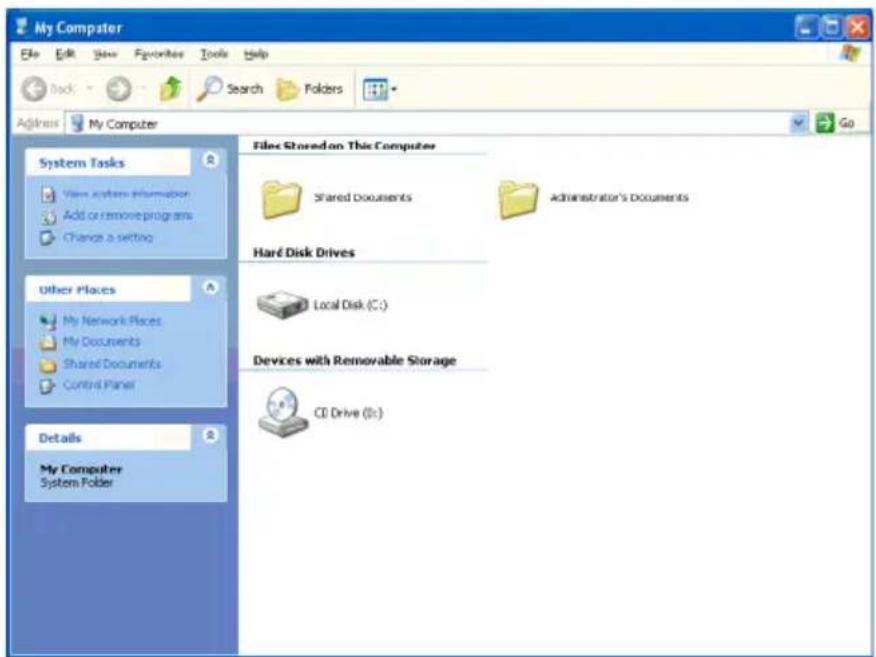Open the File menu
Screen dimensions: 876x657
click(x=30, y=54)
